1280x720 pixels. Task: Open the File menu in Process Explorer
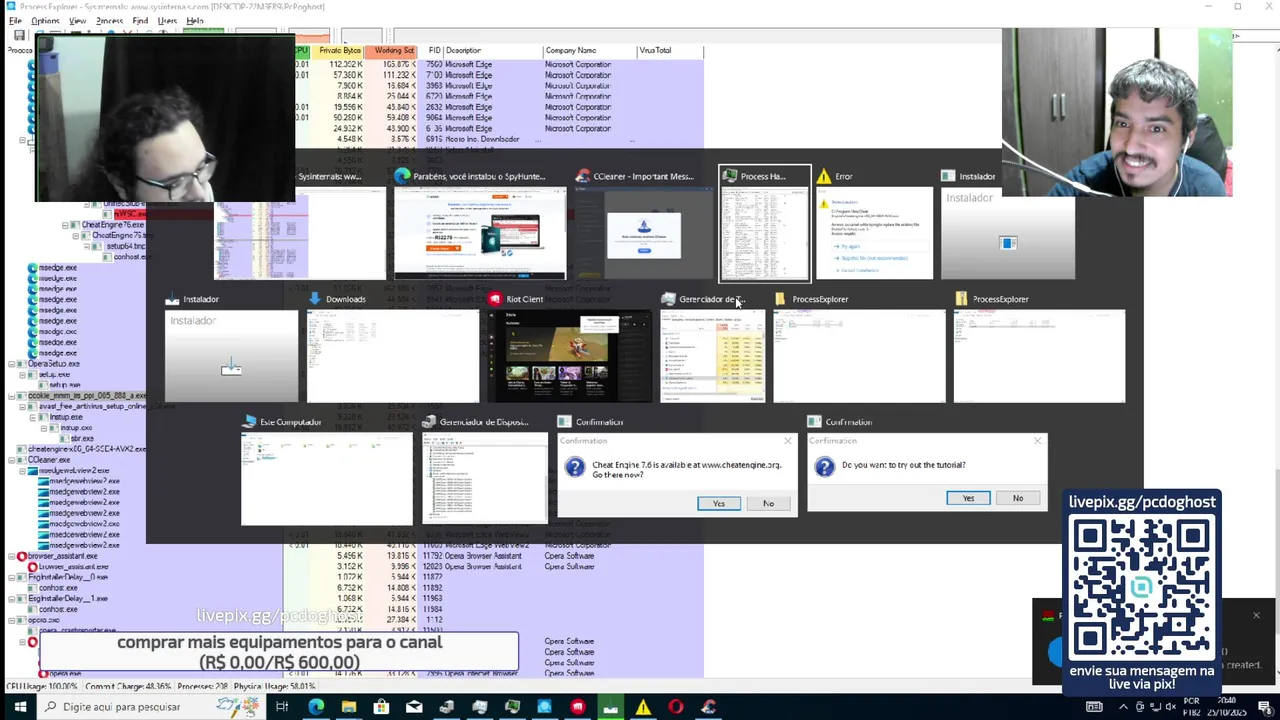tap(15, 20)
